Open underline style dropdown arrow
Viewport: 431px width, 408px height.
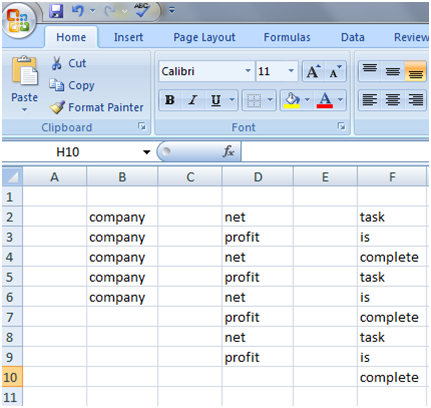click(x=232, y=100)
